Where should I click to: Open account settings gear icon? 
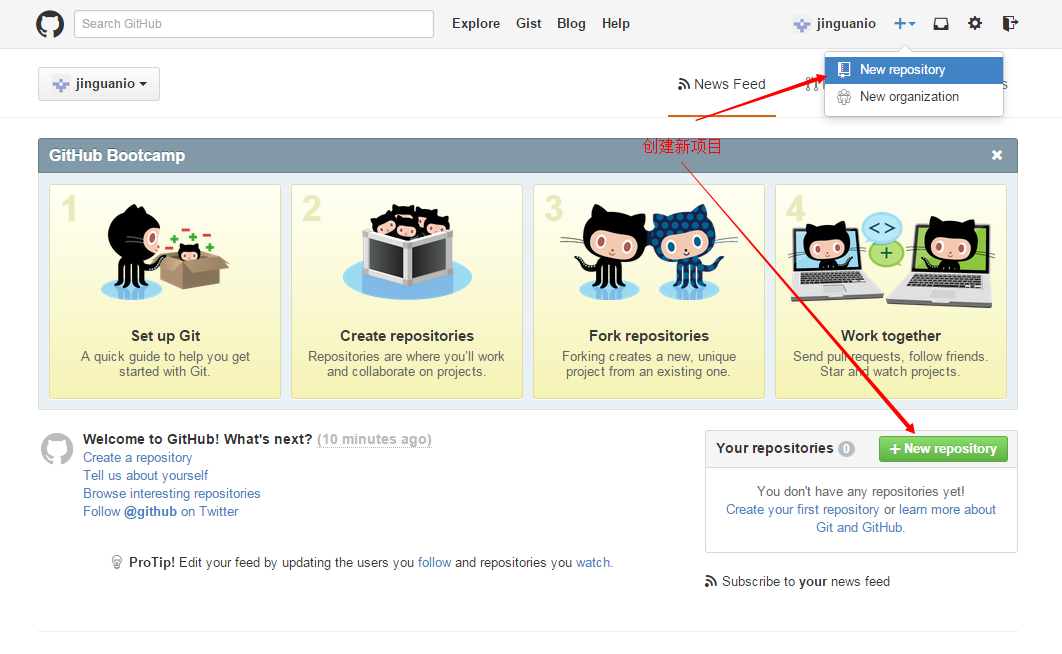point(975,24)
